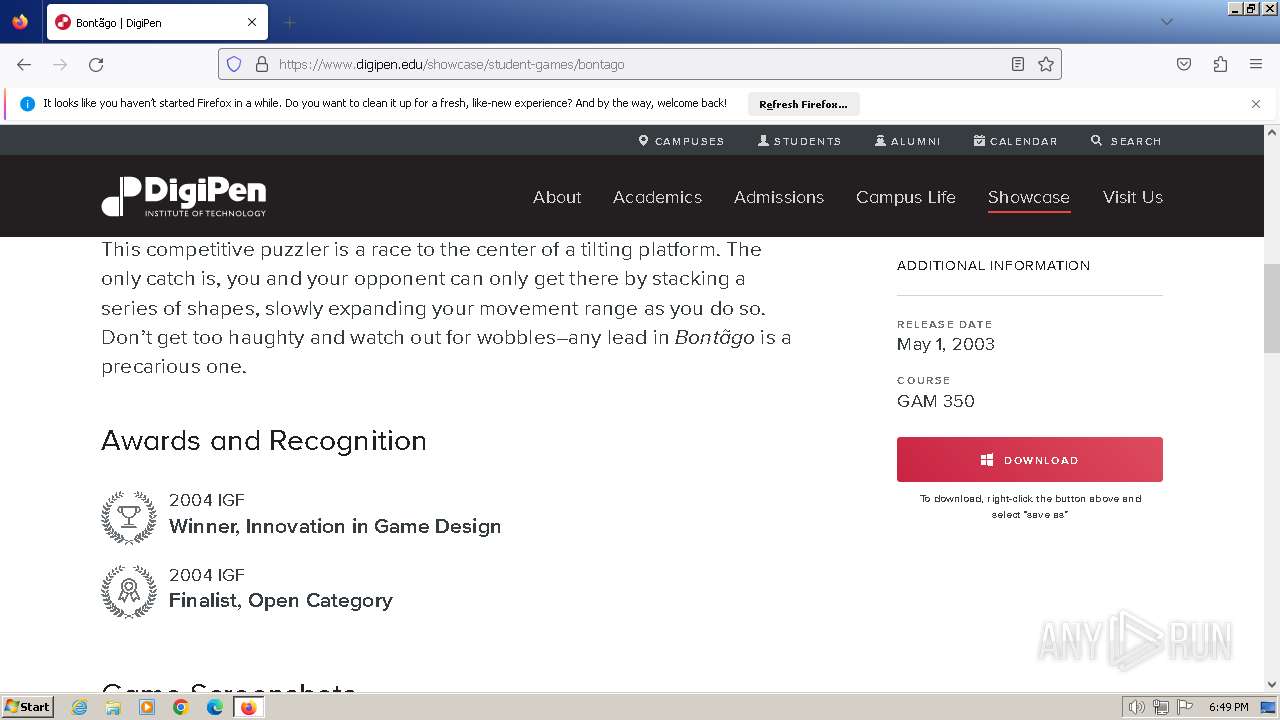
Task: Click the Refresh Firefox button
Action: point(803,104)
